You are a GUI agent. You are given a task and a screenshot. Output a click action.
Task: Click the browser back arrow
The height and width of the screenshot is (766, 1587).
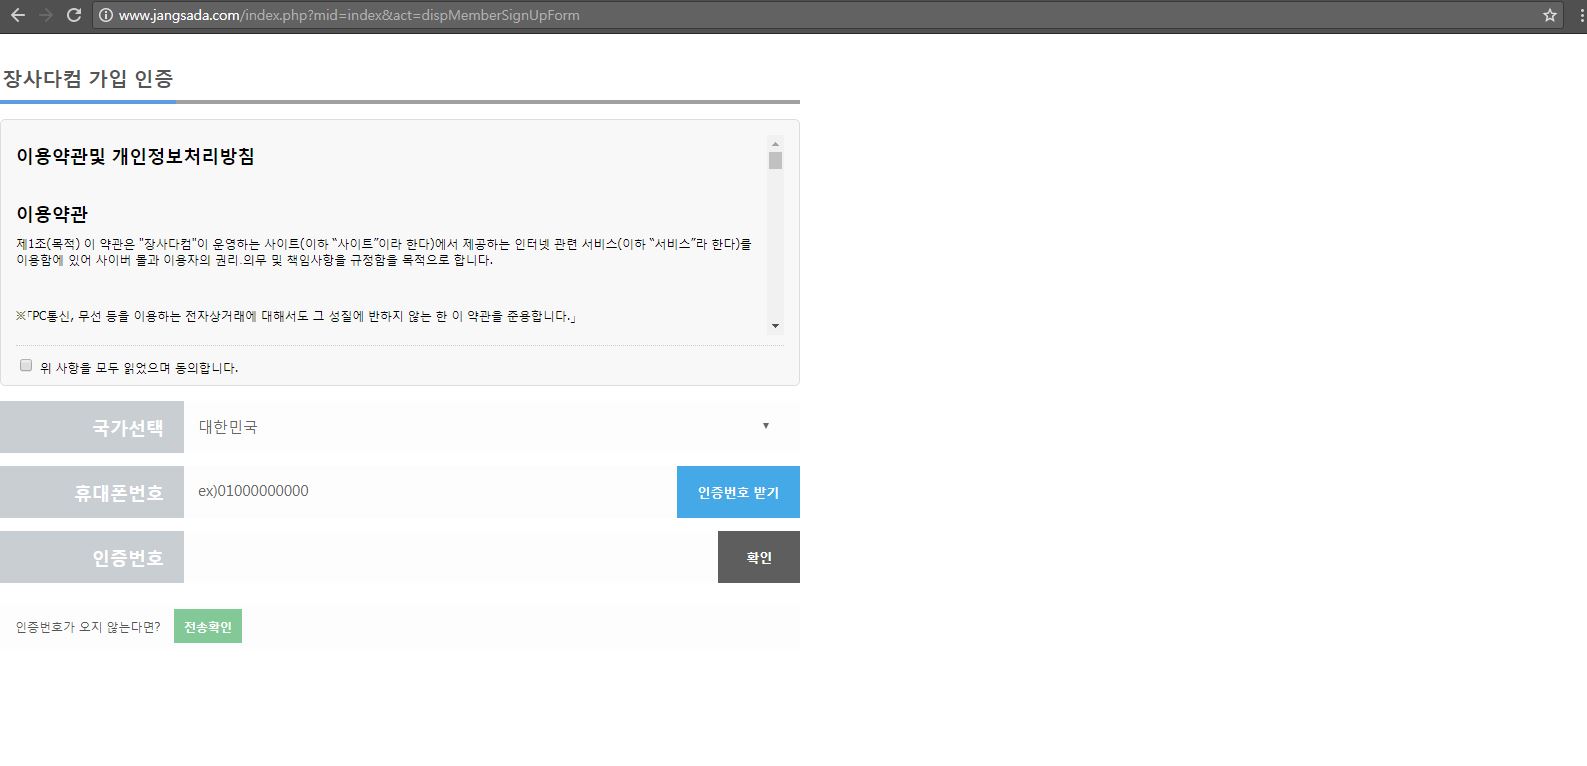pos(18,15)
